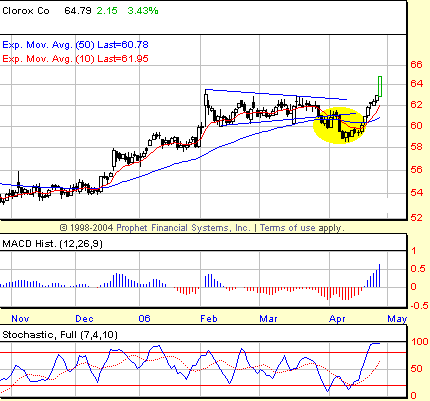The height and width of the screenshot is (401, 430).
Task: Open the Prophet Financial Systems, Inc. link
Action: (x=183, y=228)
